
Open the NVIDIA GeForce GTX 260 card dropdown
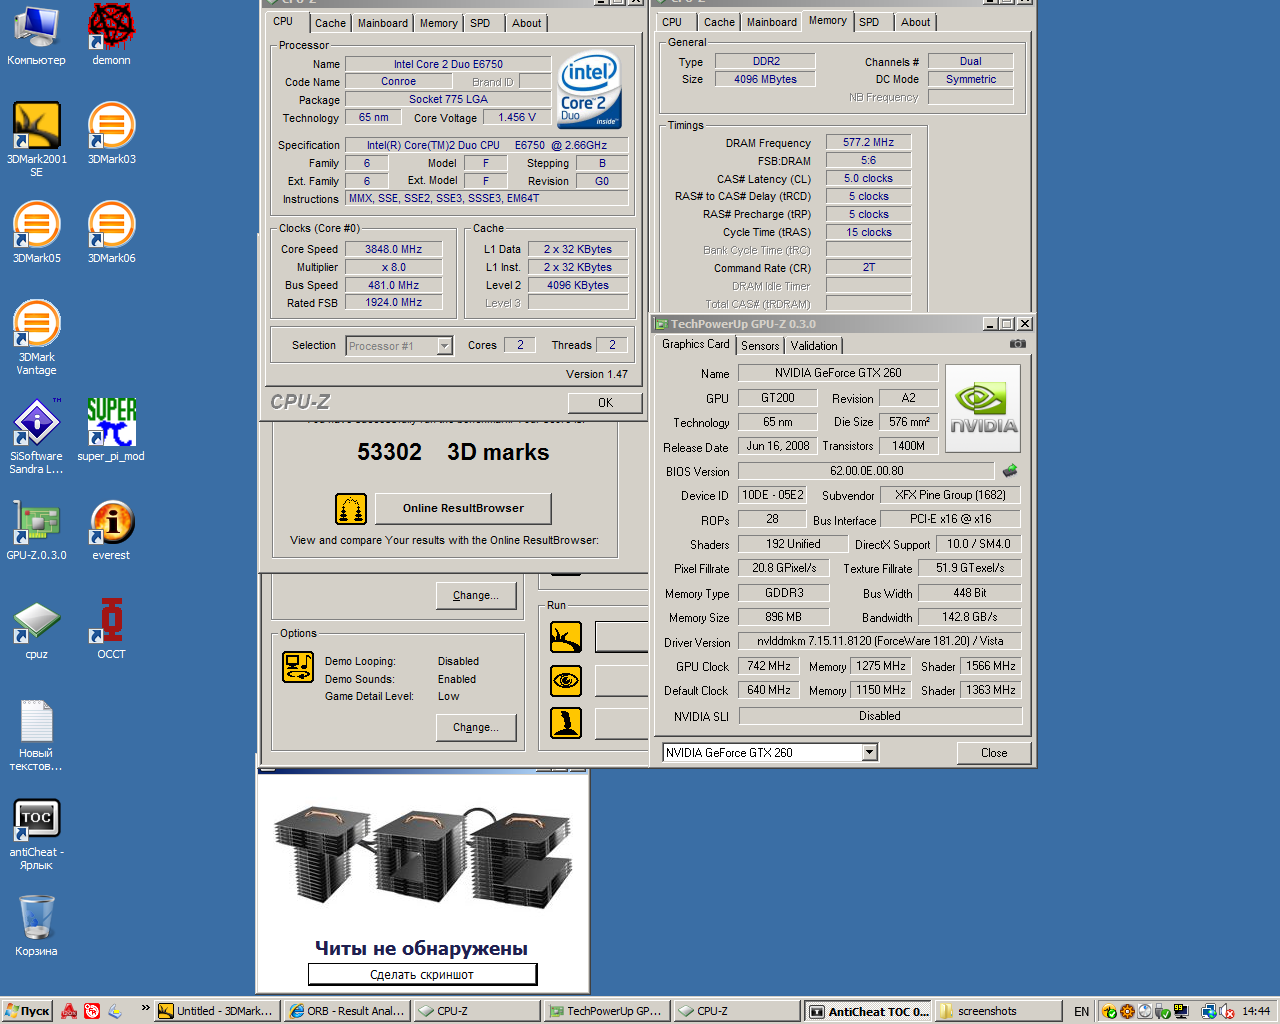869,752
